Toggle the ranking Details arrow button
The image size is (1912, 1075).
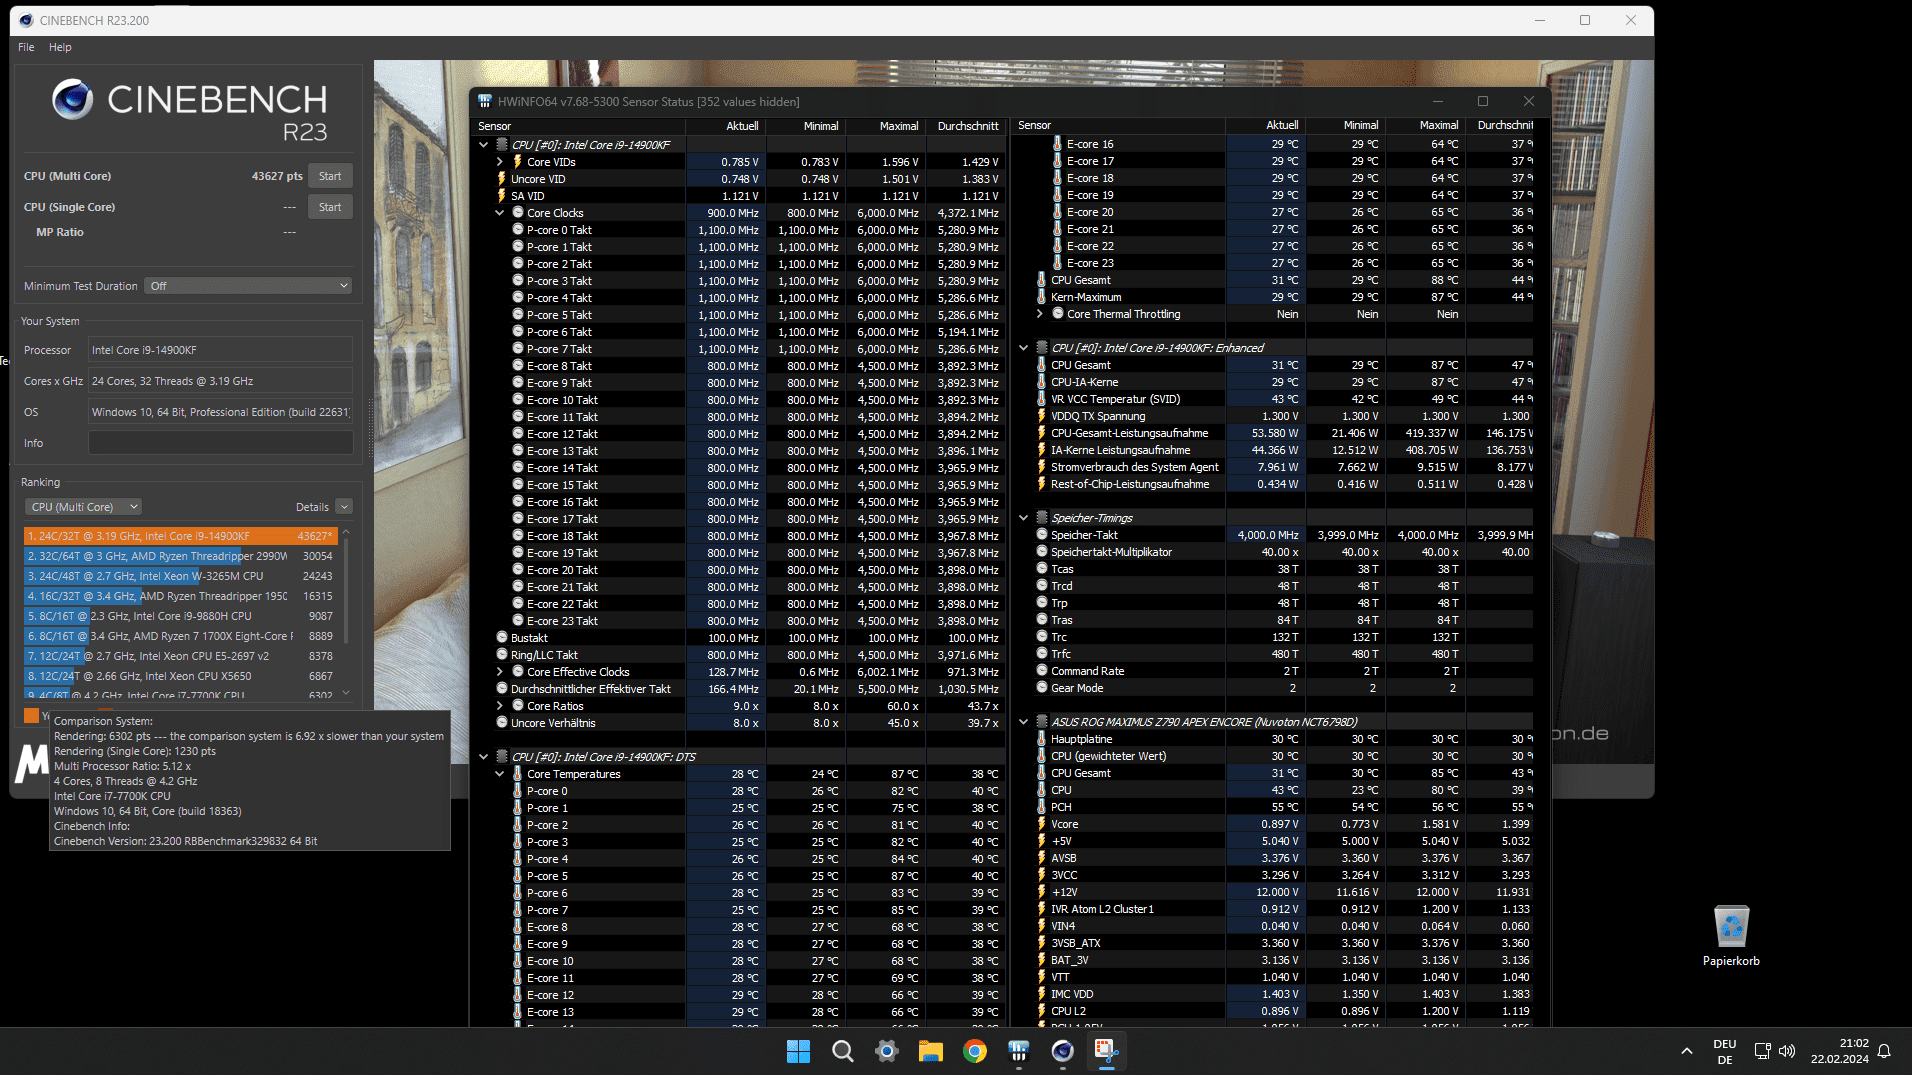click(344, 507)
